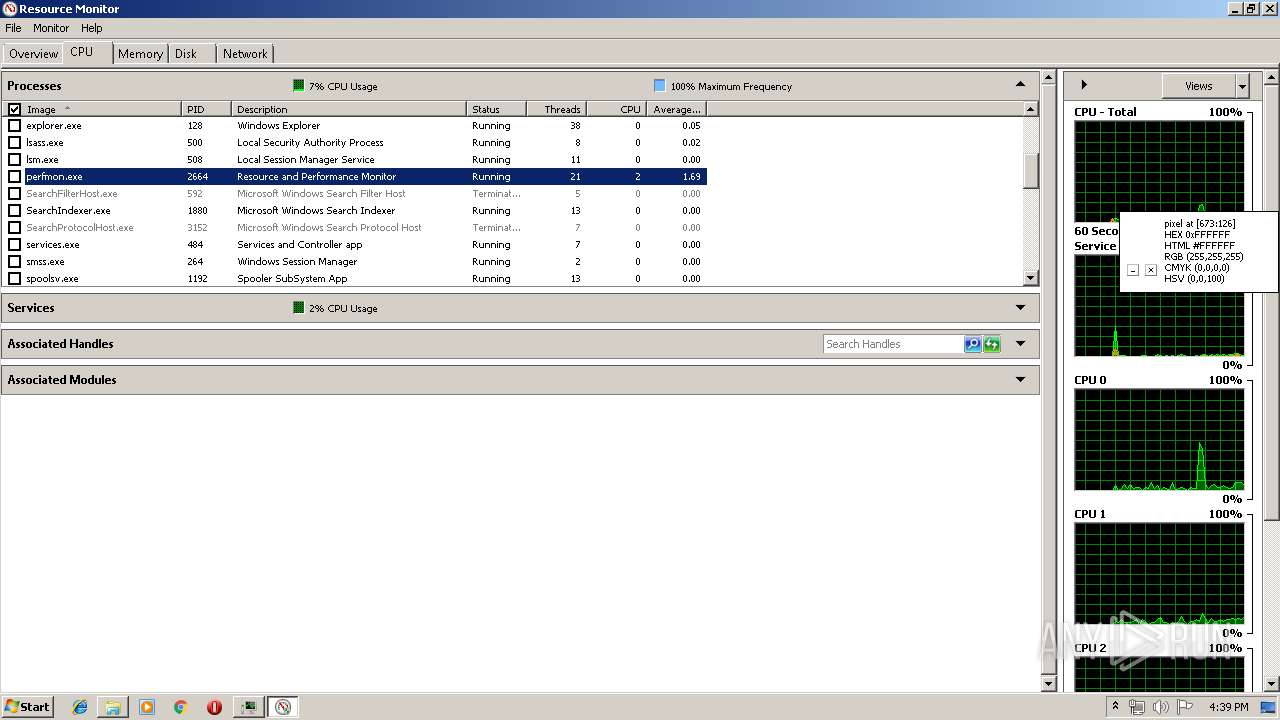This screenshot has width=1280, height=720.
Task: Check the services.exe process checkbox
Action: pos(14,245)
